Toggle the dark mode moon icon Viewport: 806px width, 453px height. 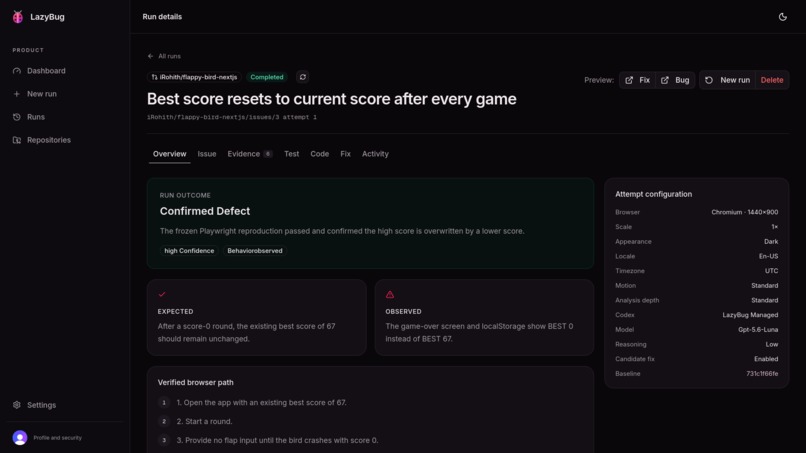[x=782, y=17]
